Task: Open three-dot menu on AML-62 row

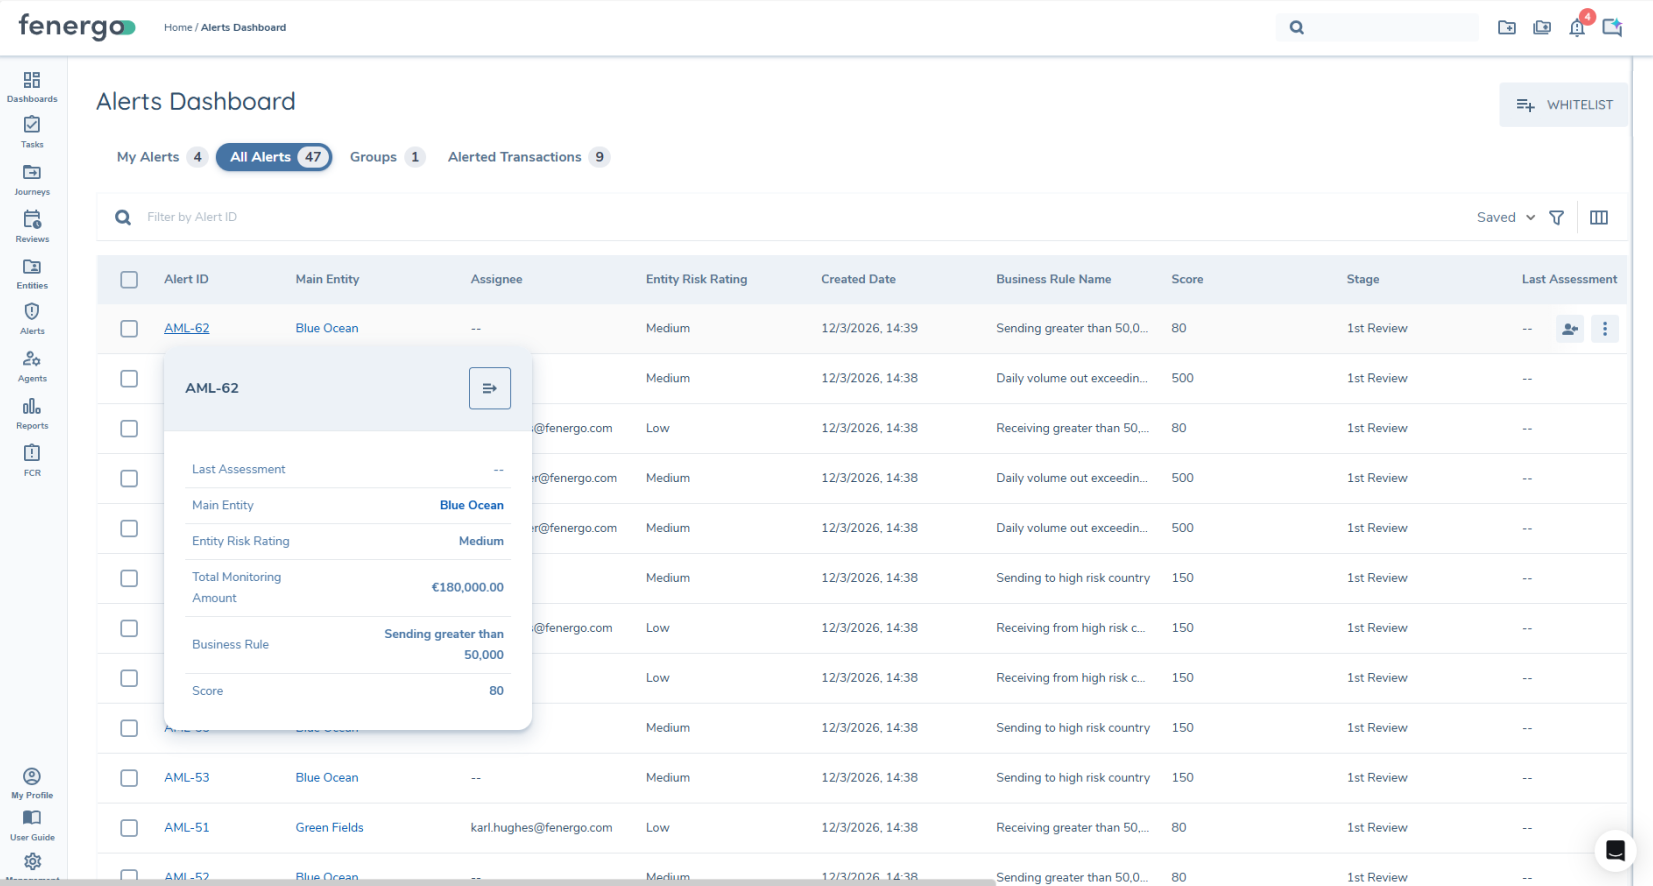Action: pyautogui.click(x=1605, y=328)
